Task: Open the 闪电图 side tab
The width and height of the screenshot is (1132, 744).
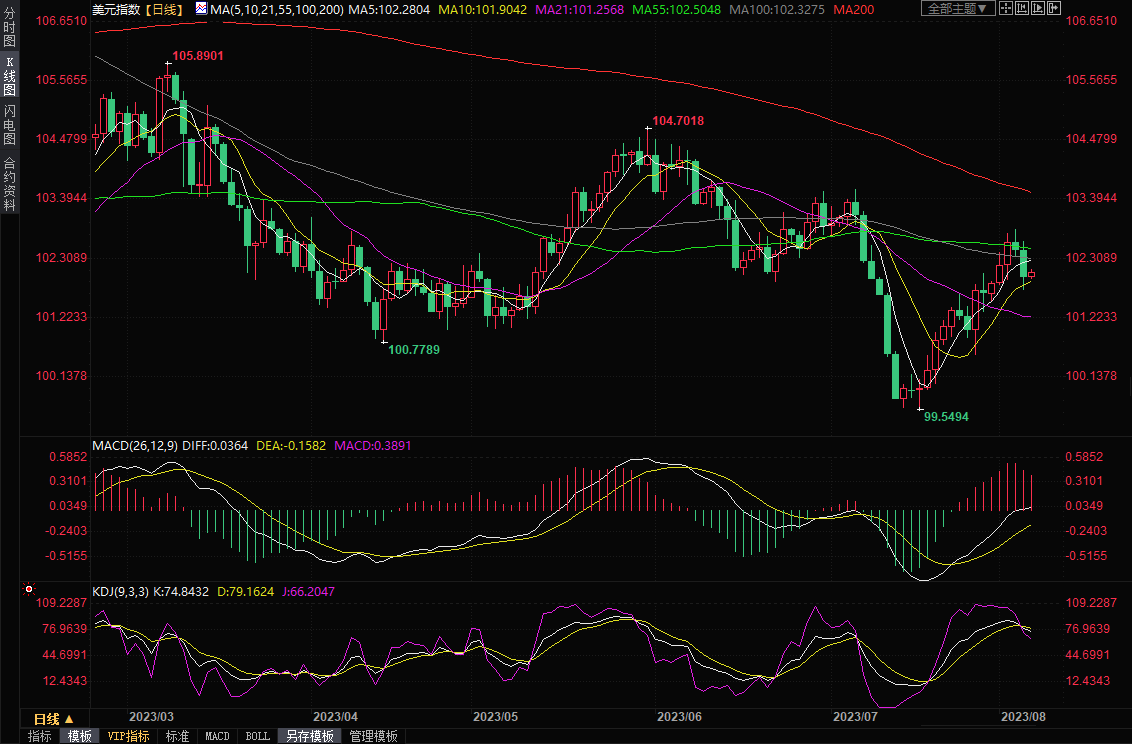Action: [x=10, y=124]
